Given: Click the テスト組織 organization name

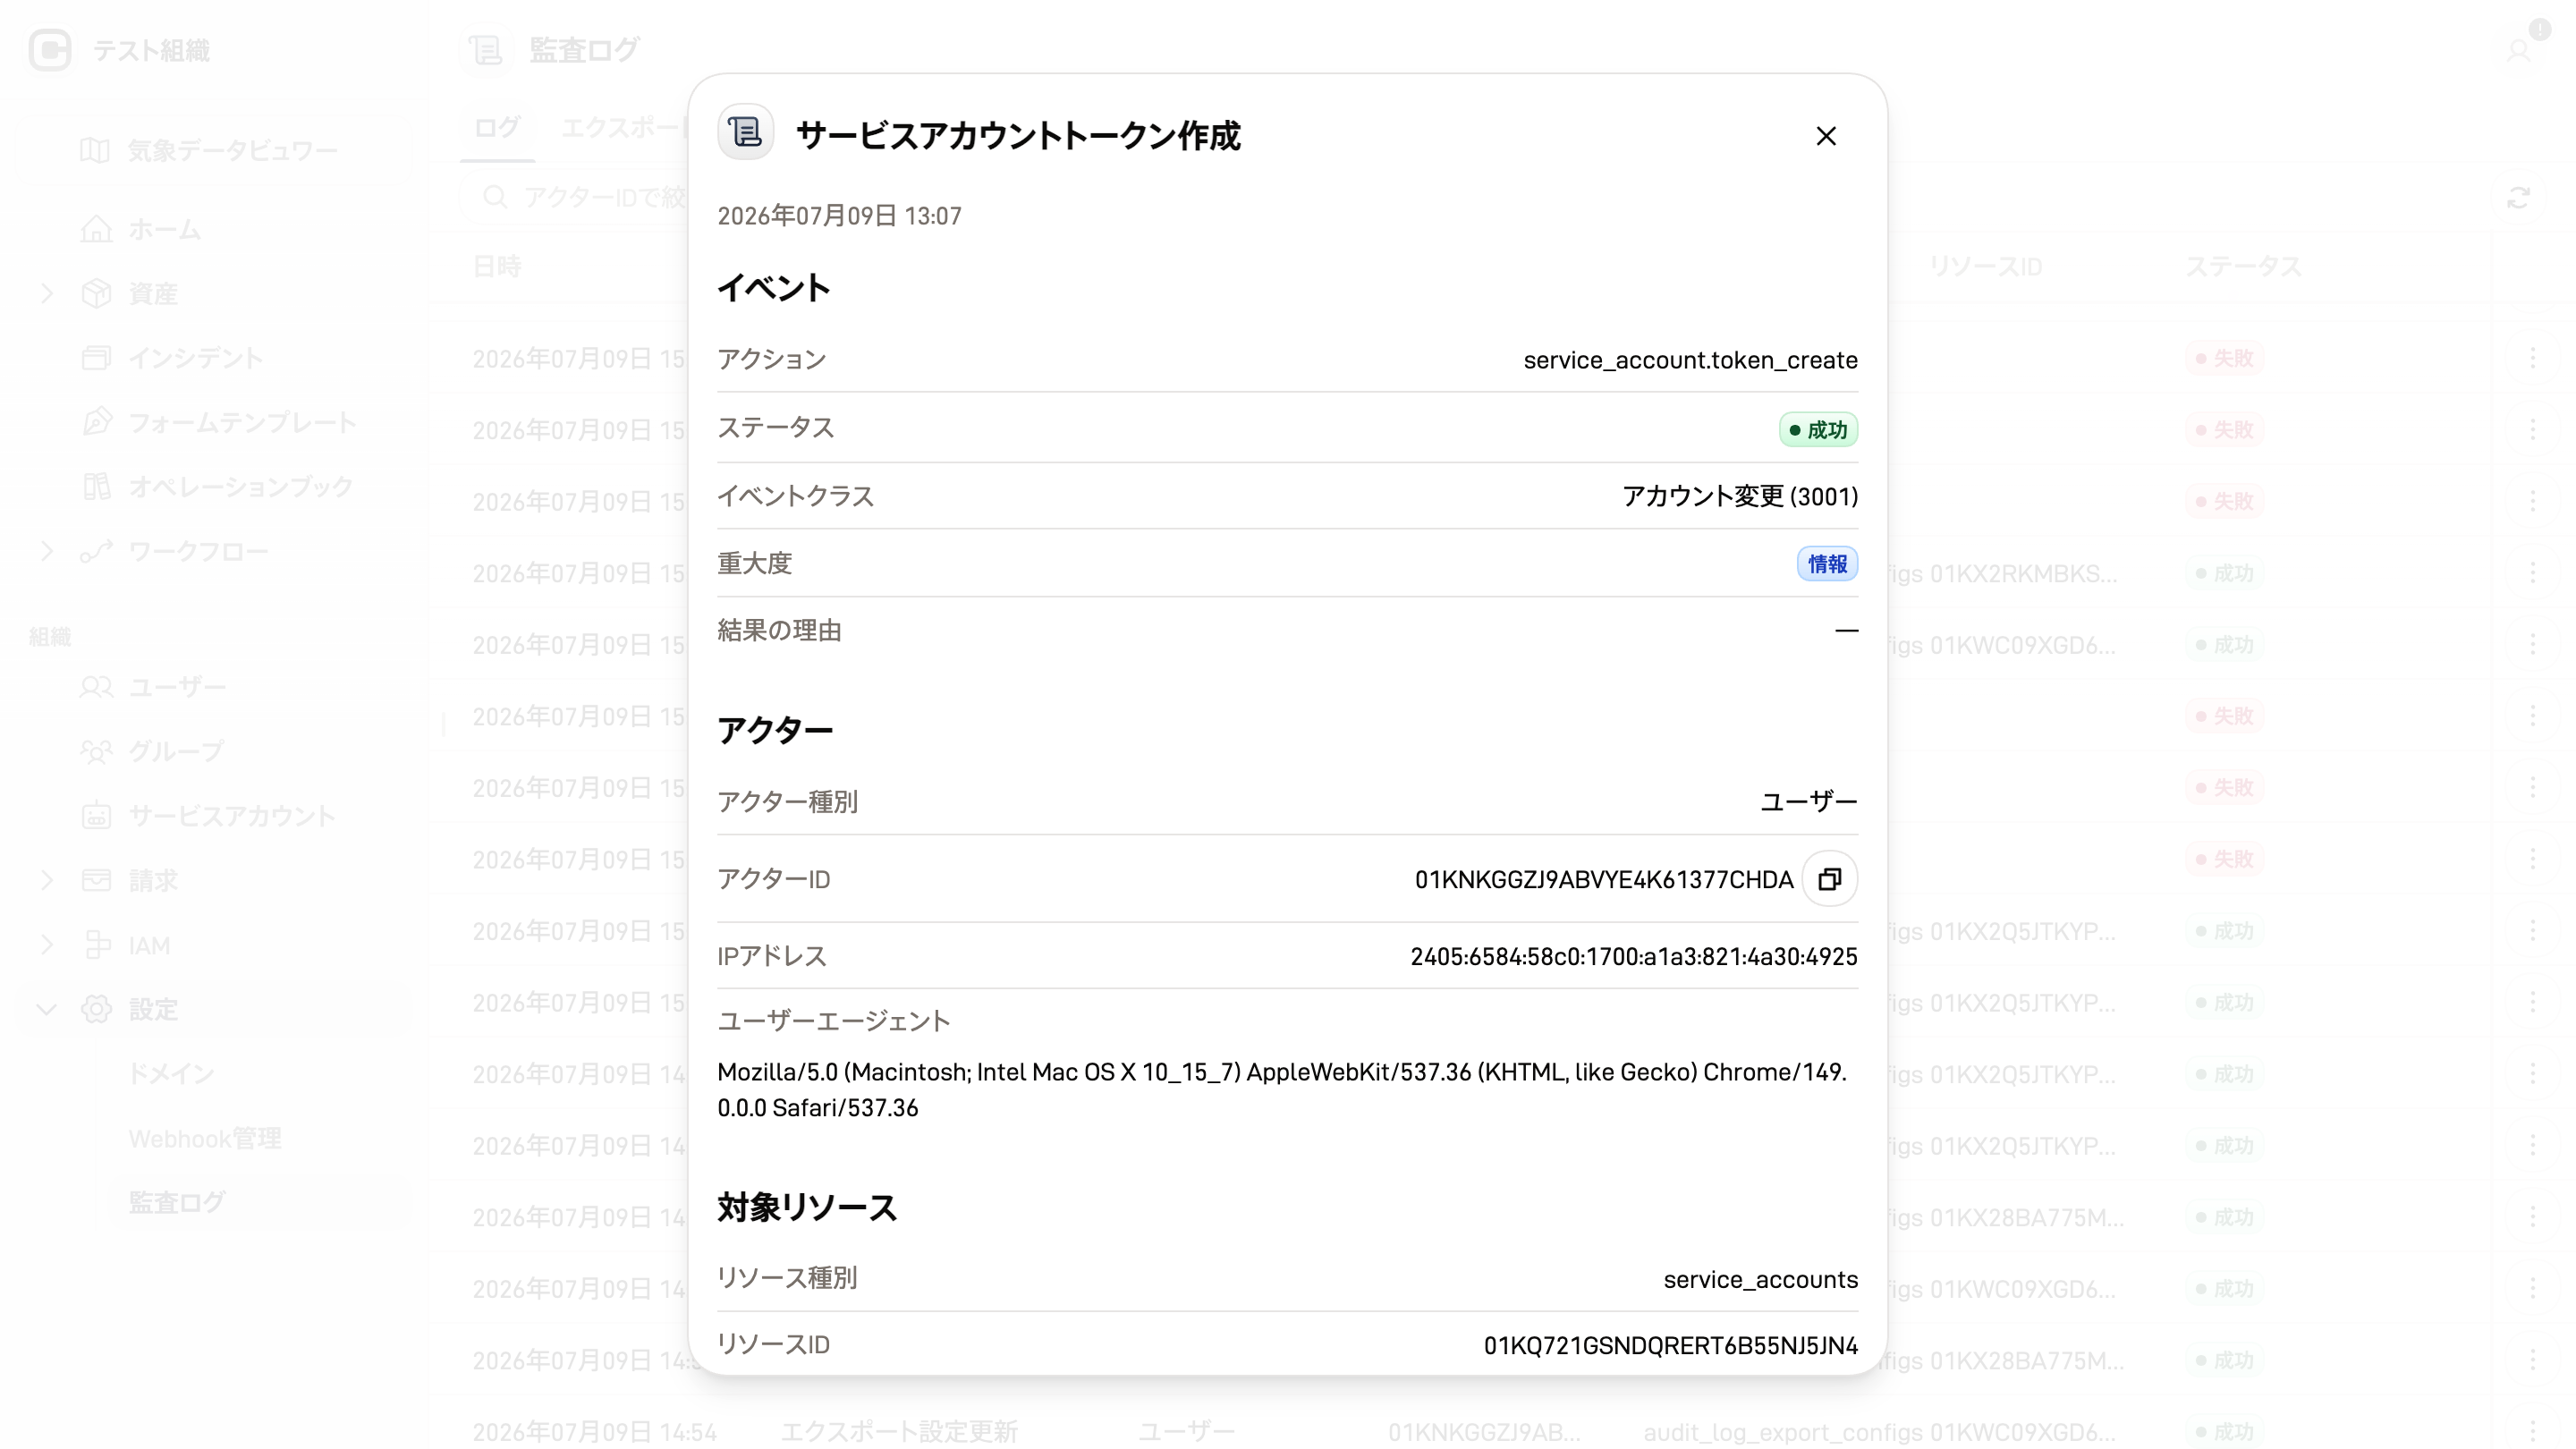Looking at the screenshot, I should point(151,50).
